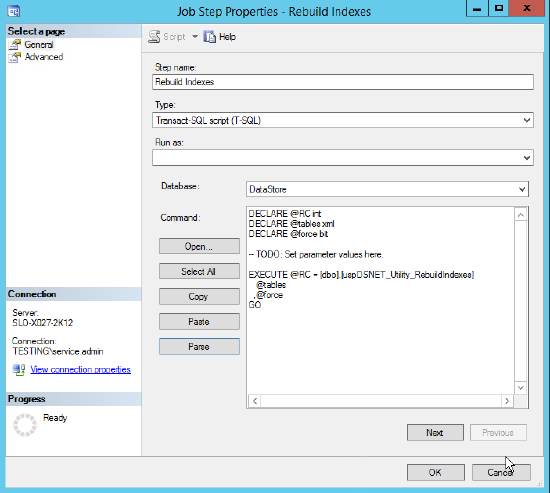
Task: Click the Parse button
Action: (199, 347)
